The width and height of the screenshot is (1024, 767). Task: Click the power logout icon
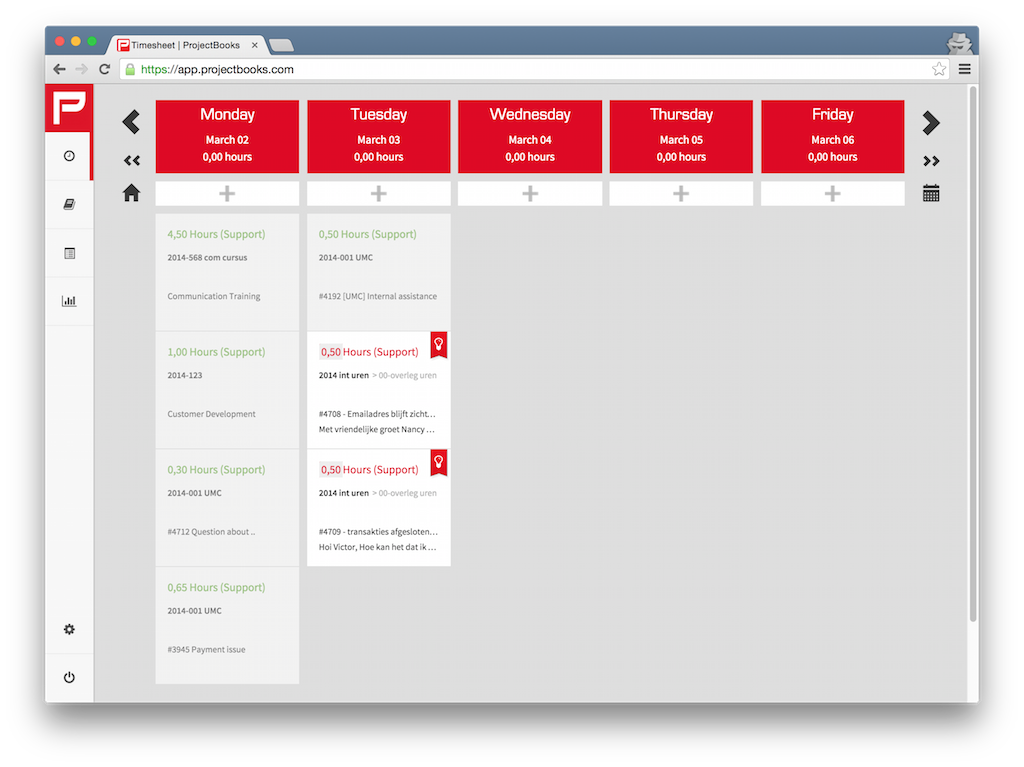tap(69, 677)
